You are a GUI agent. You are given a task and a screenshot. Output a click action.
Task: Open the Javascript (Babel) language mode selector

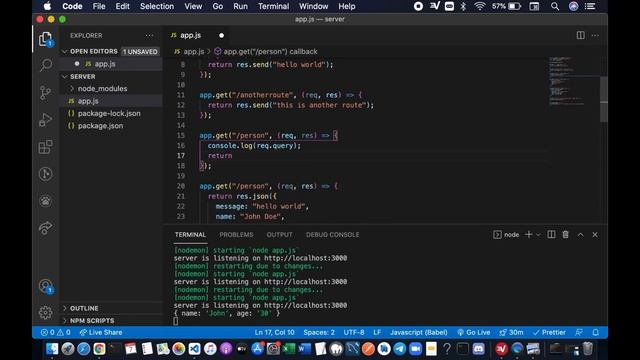418,332
